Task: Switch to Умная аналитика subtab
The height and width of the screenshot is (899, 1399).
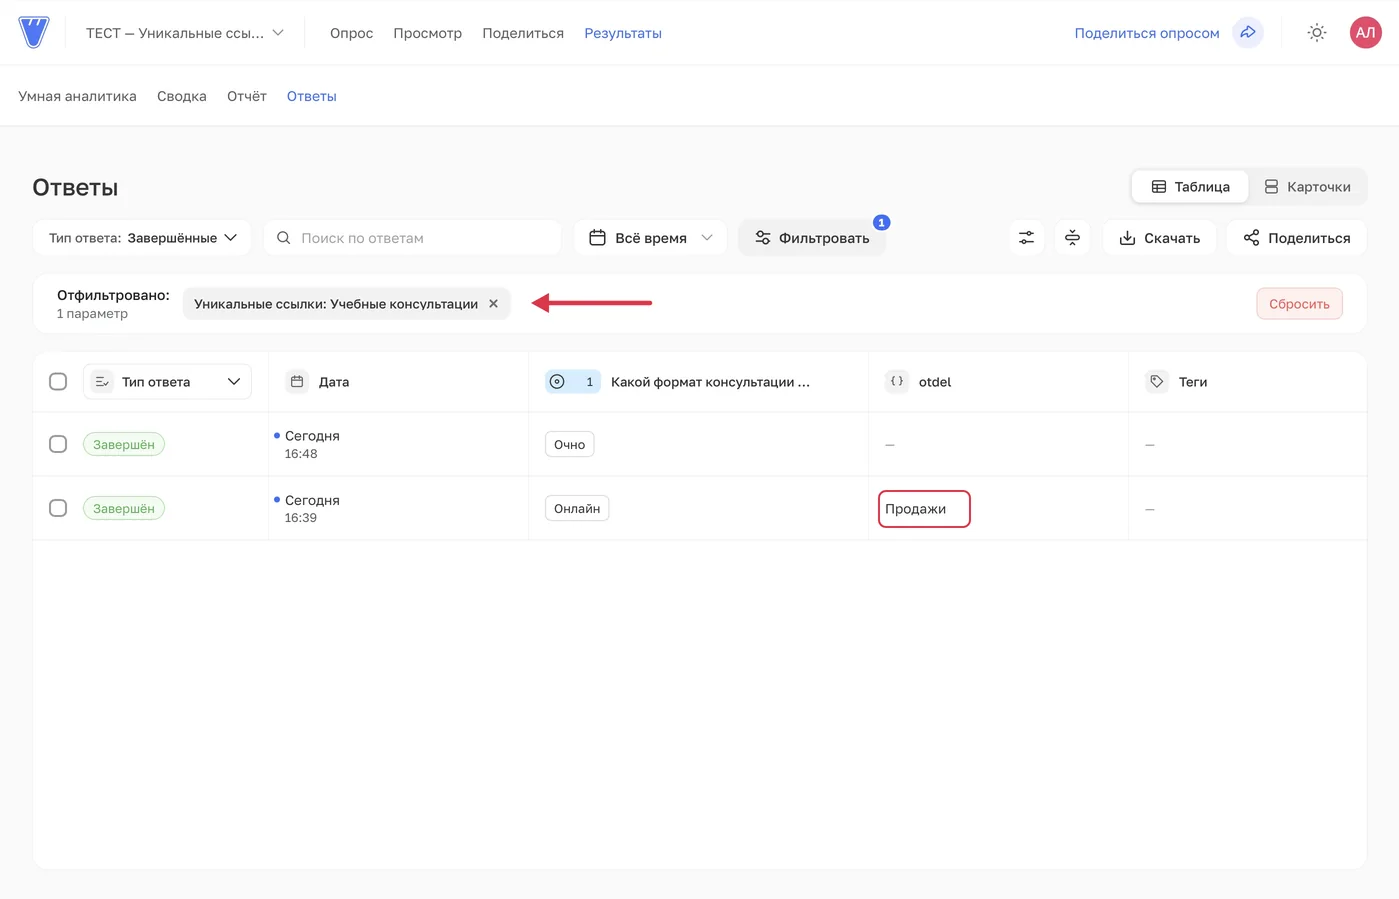Action: pos(77,96)
